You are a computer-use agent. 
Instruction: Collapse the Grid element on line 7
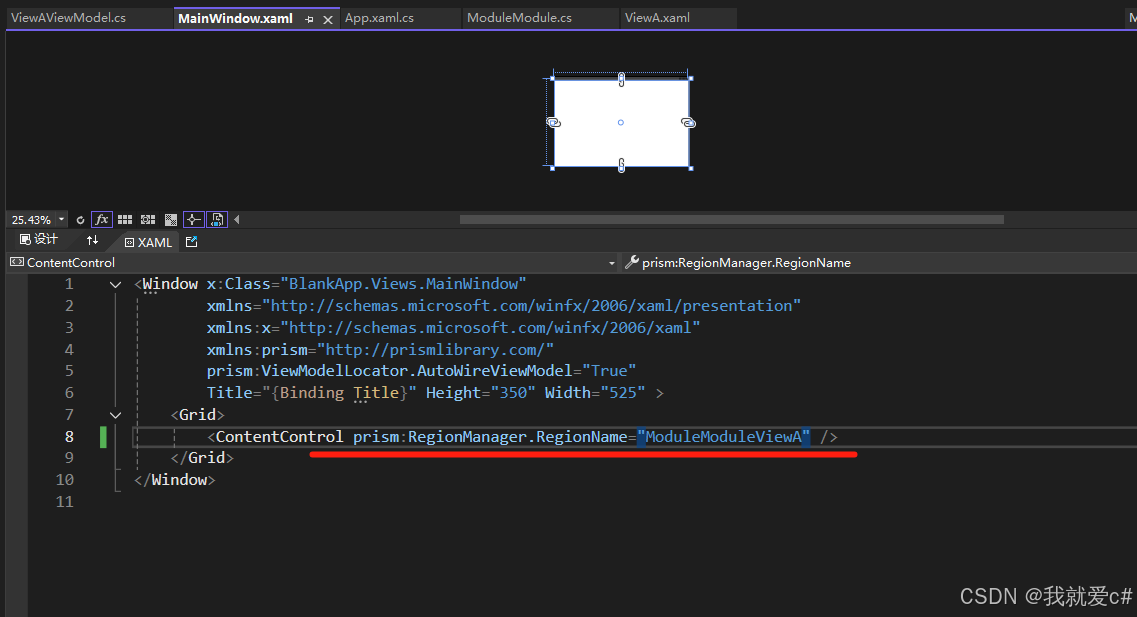coord(115,414)
